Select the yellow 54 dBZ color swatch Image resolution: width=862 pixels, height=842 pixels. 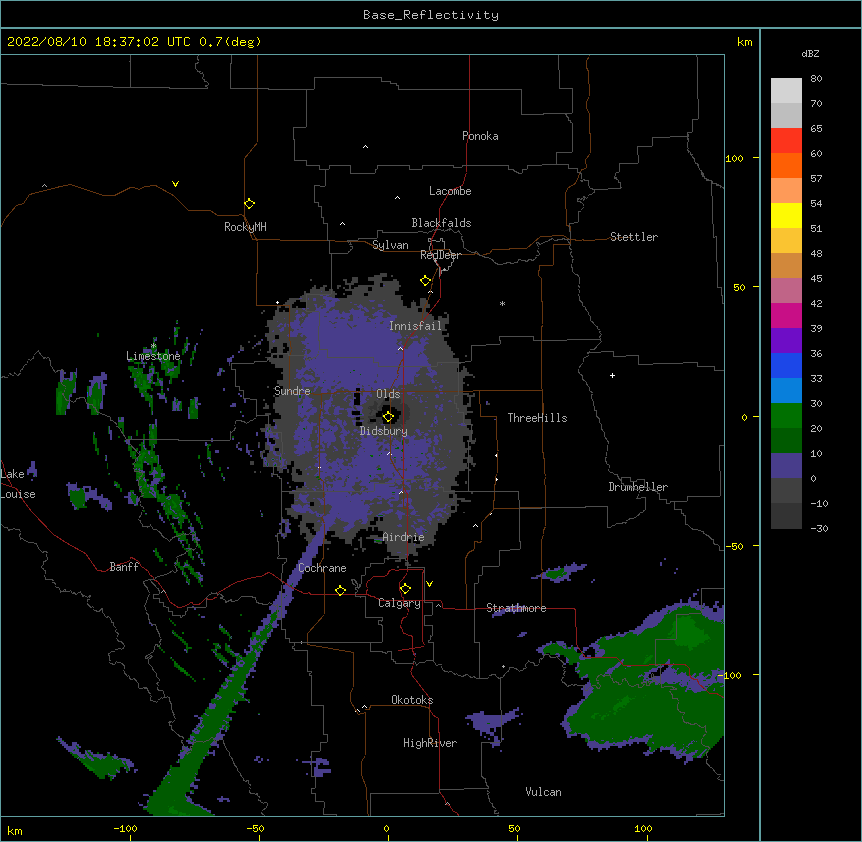(786, 216)
